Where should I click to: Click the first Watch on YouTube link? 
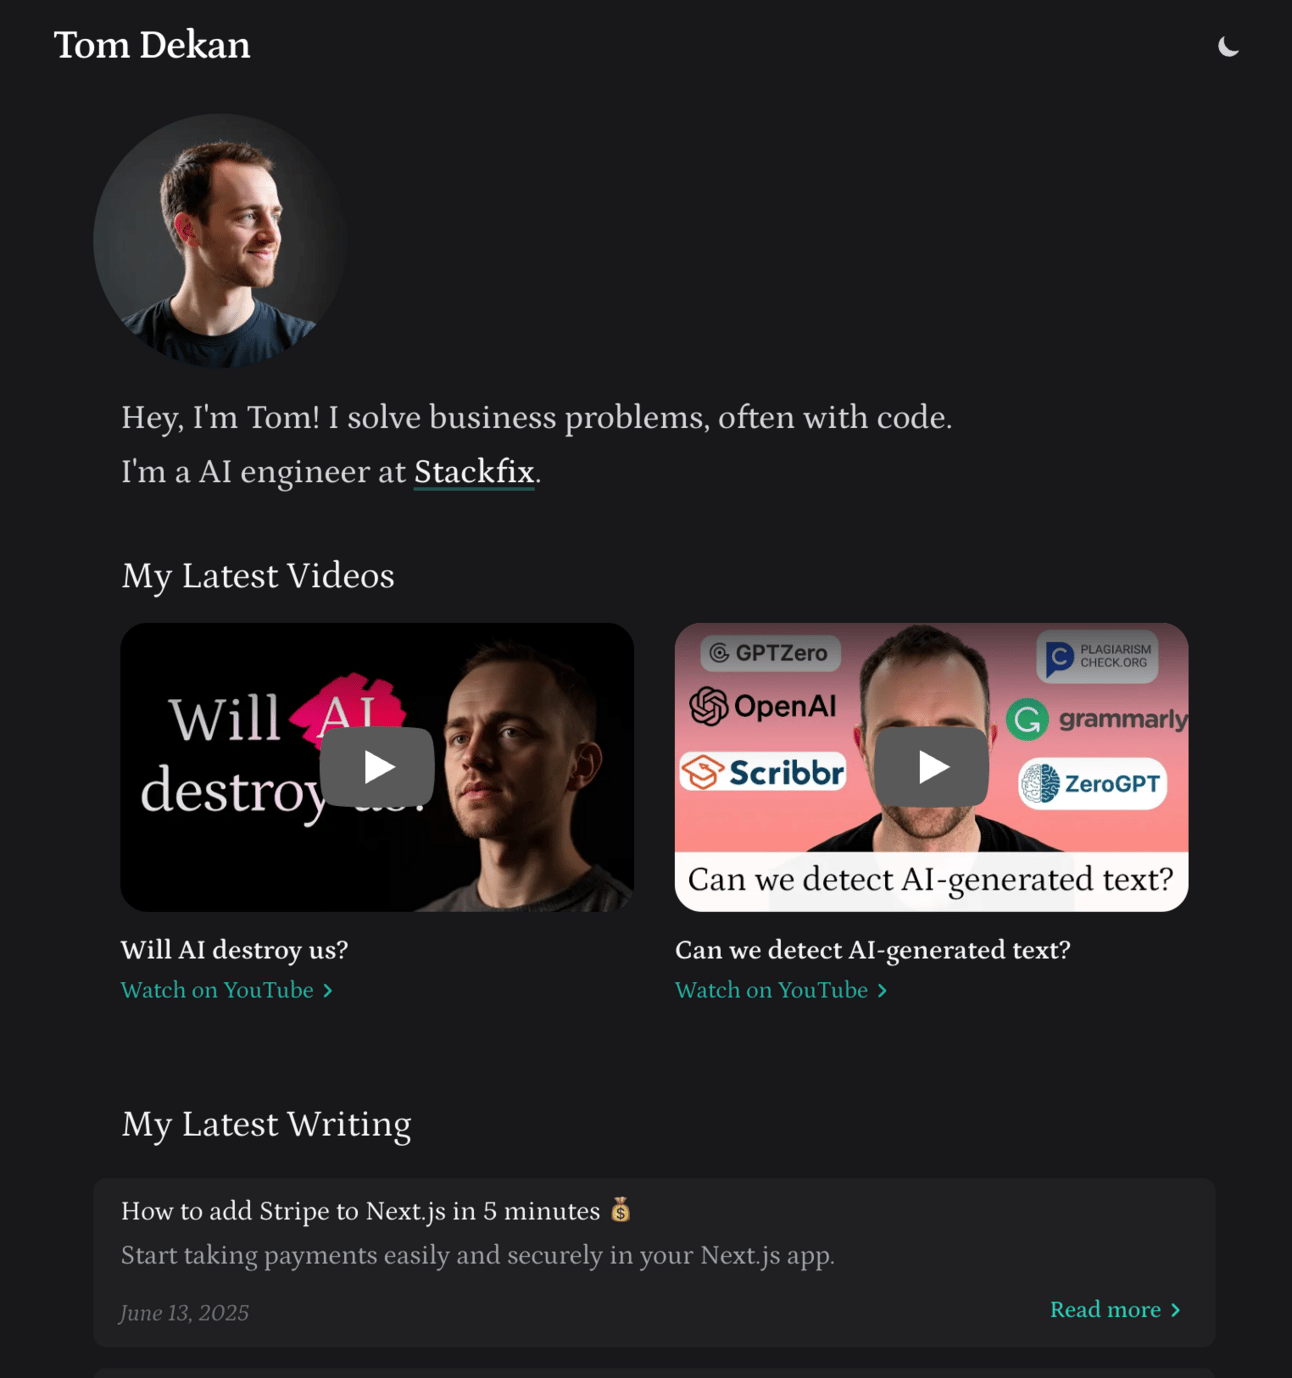point(217,990)
